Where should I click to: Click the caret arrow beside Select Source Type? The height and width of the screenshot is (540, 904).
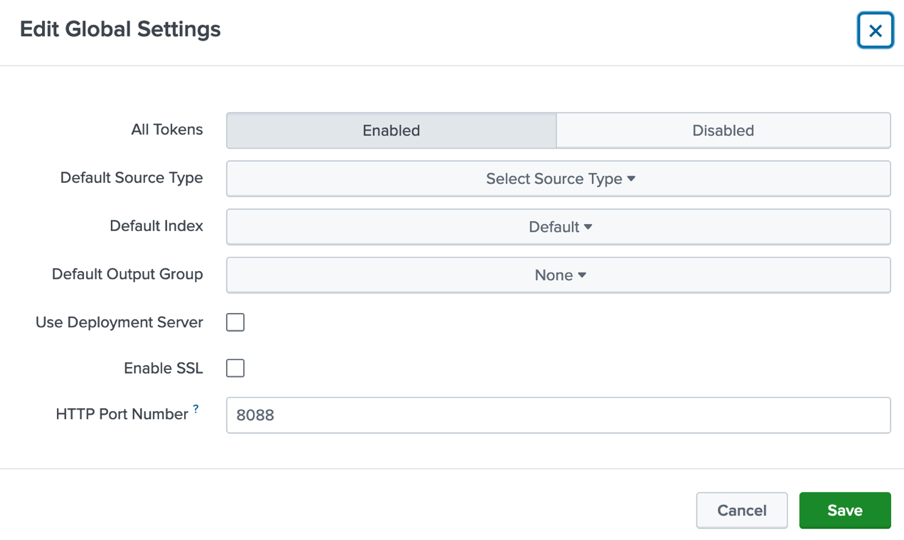click(x=631, y=179)
